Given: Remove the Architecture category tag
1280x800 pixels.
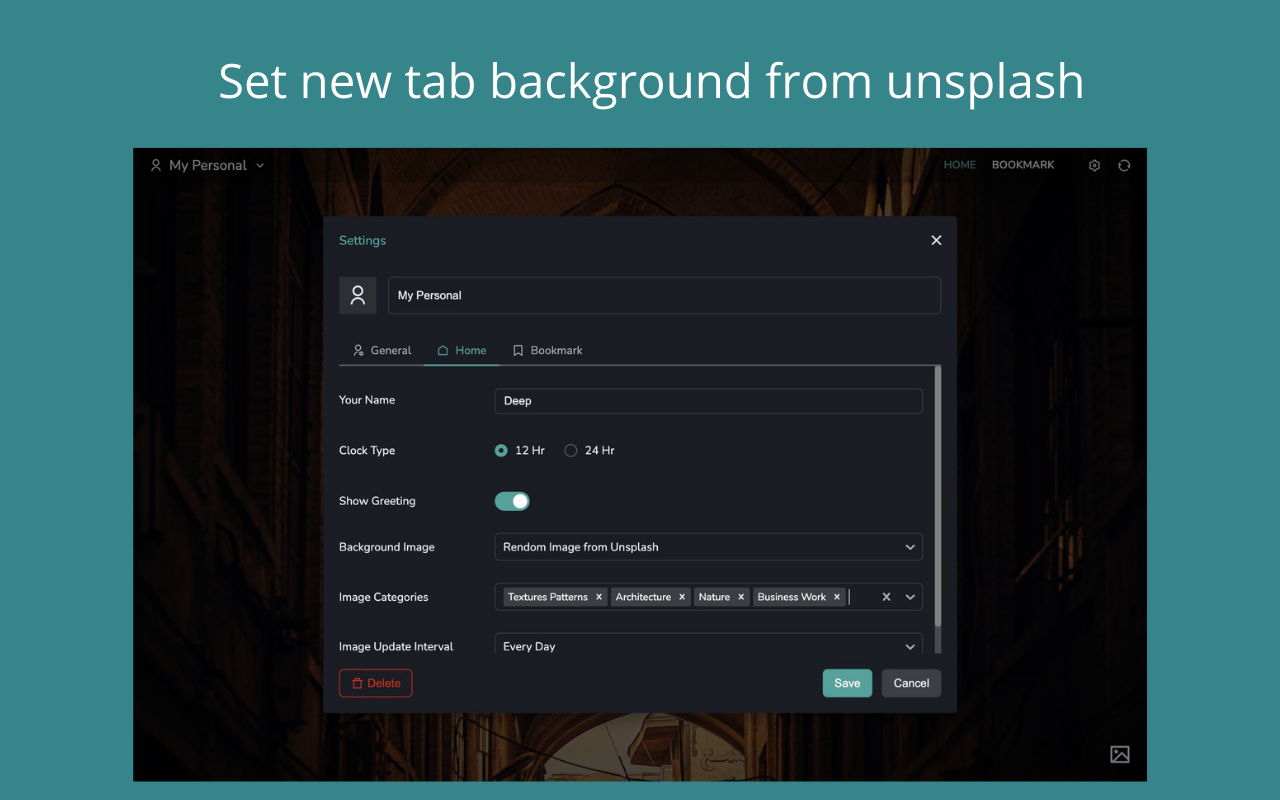Looking at the screenshot, I should (x=681, y=596).
